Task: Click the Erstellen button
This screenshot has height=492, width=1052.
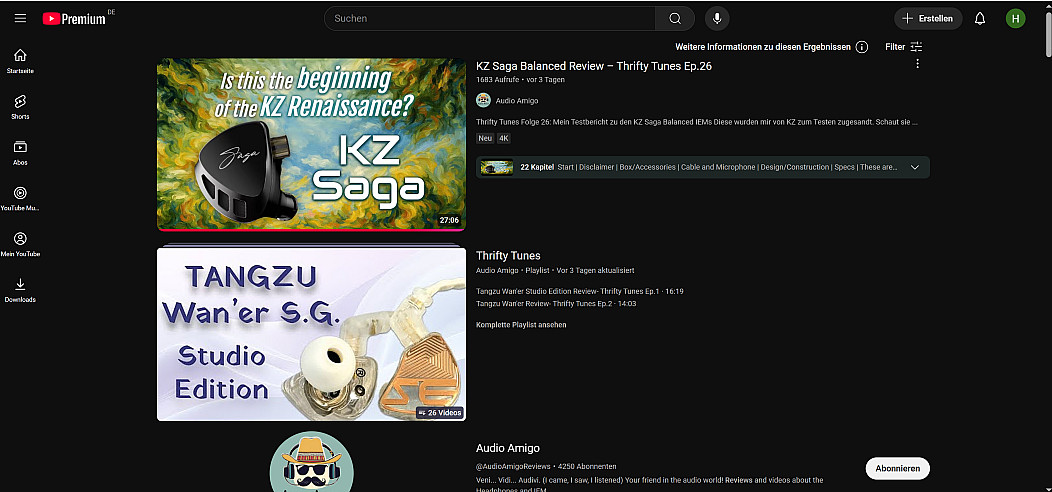Action: pos(928,18)
